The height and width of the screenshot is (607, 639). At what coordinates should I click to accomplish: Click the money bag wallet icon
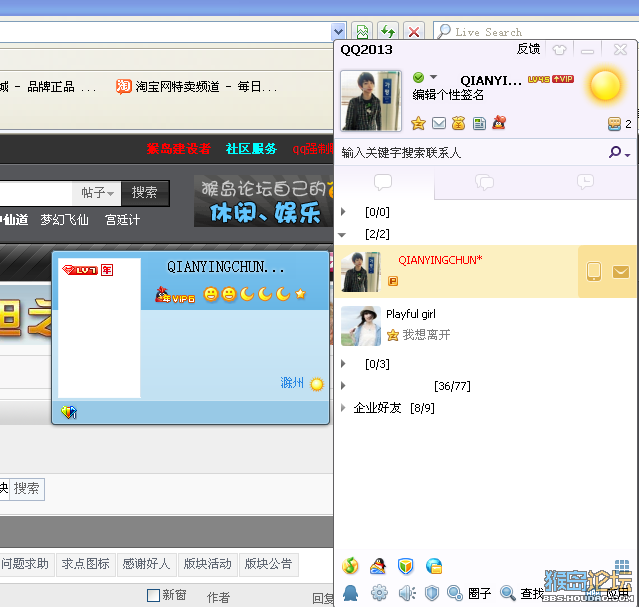coord(458,123)
